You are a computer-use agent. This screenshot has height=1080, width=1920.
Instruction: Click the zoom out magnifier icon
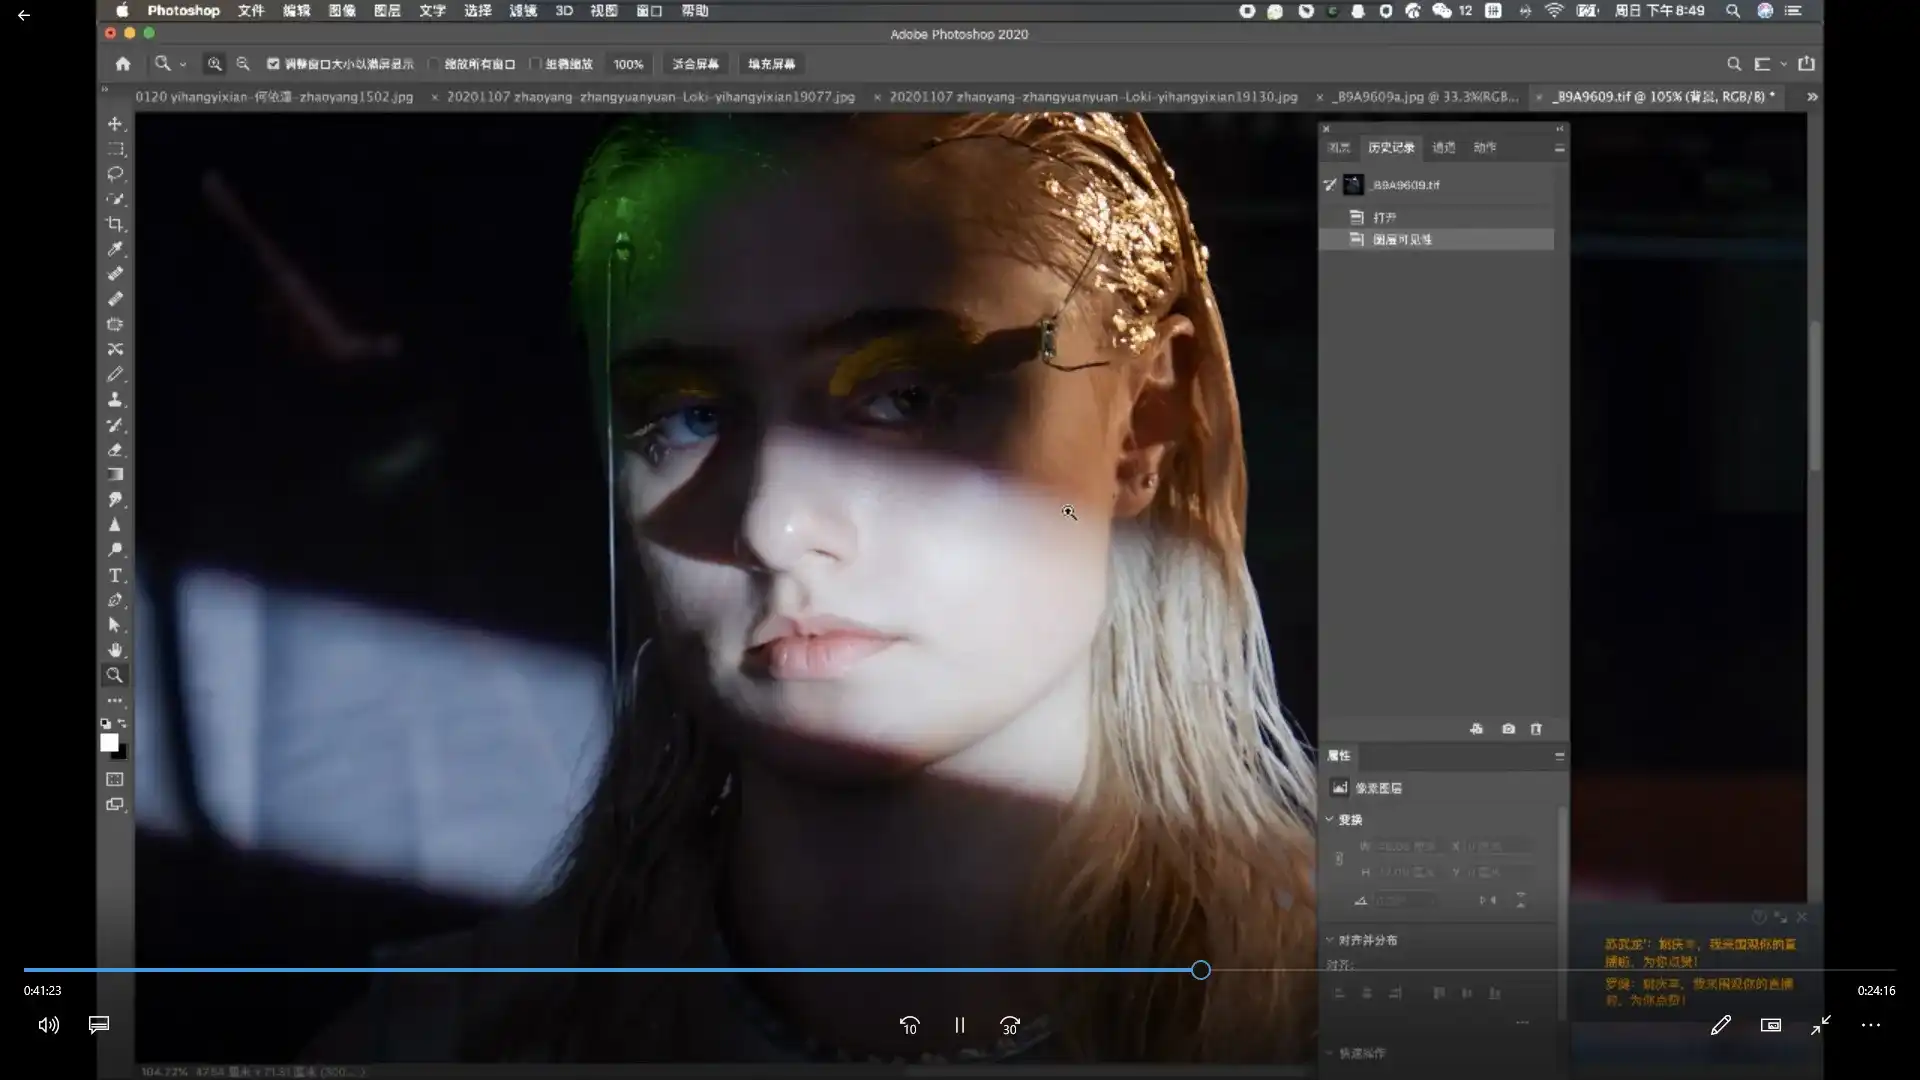[242, 64]
